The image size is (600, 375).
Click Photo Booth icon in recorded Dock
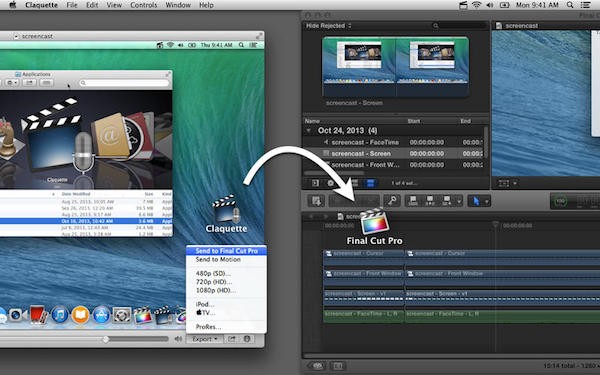(x=39, y=315)
